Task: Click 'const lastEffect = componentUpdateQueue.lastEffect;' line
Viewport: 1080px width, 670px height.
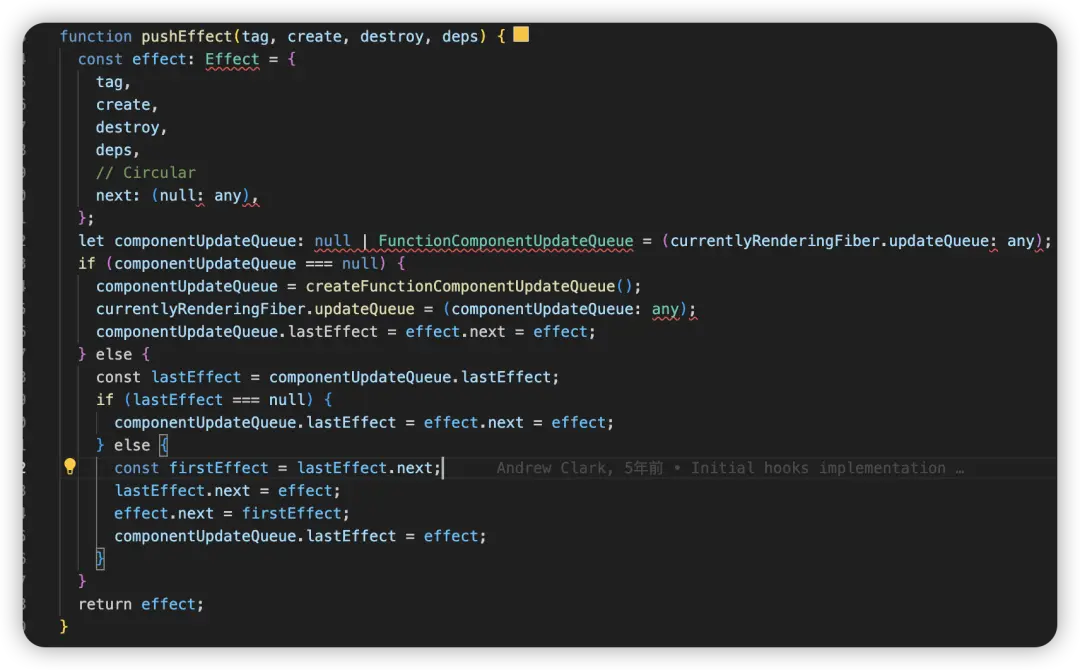Action: tap(327, 377)
